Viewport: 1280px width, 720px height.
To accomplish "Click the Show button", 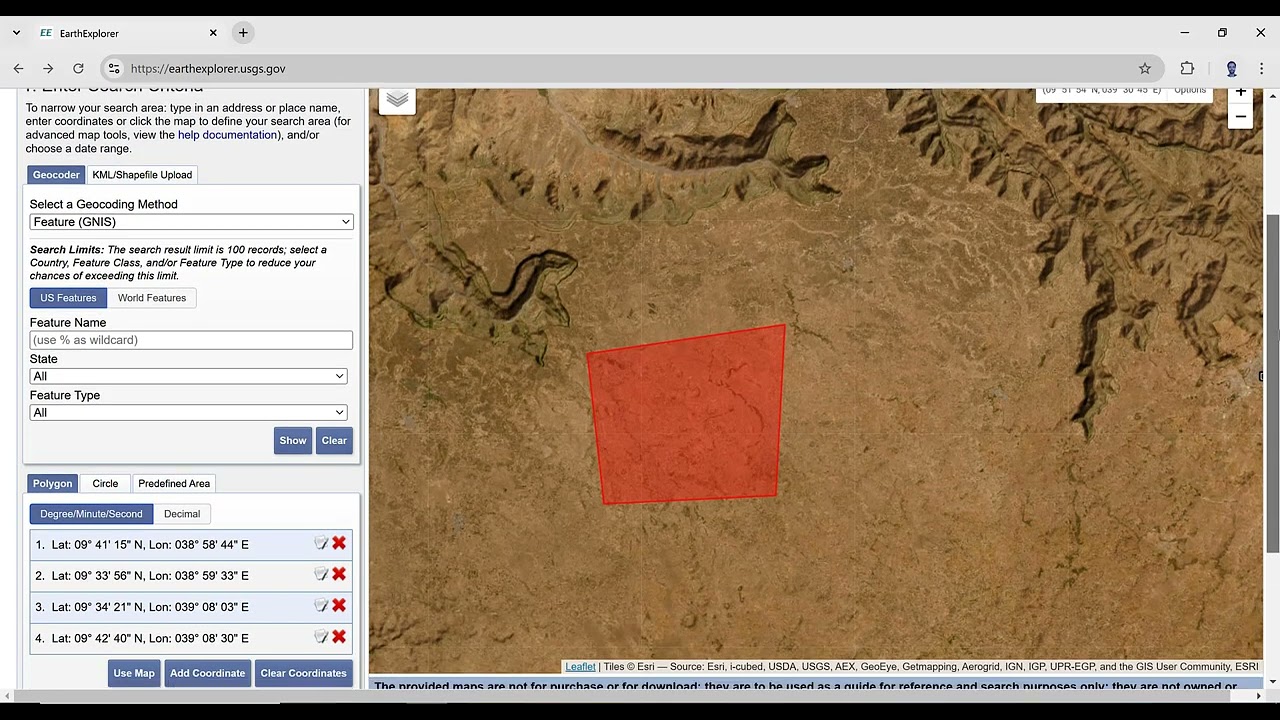I will coord(293,441).
